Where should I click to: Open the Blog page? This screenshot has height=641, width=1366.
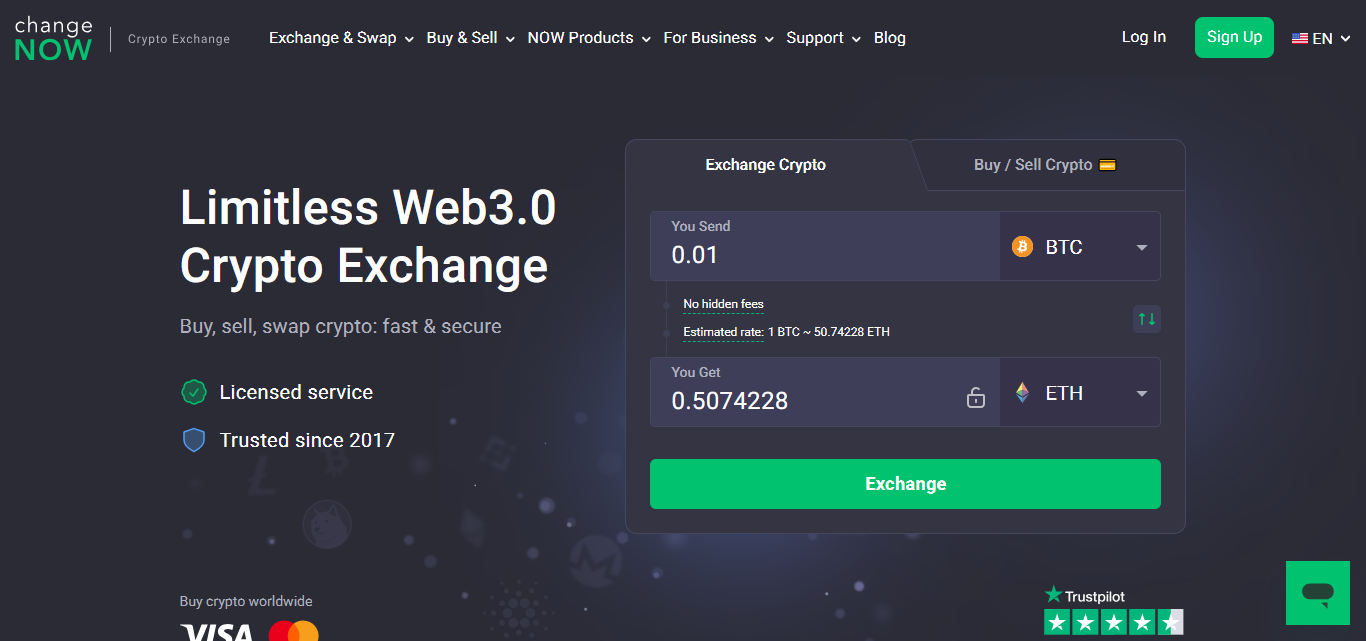[x=889, y=38]
